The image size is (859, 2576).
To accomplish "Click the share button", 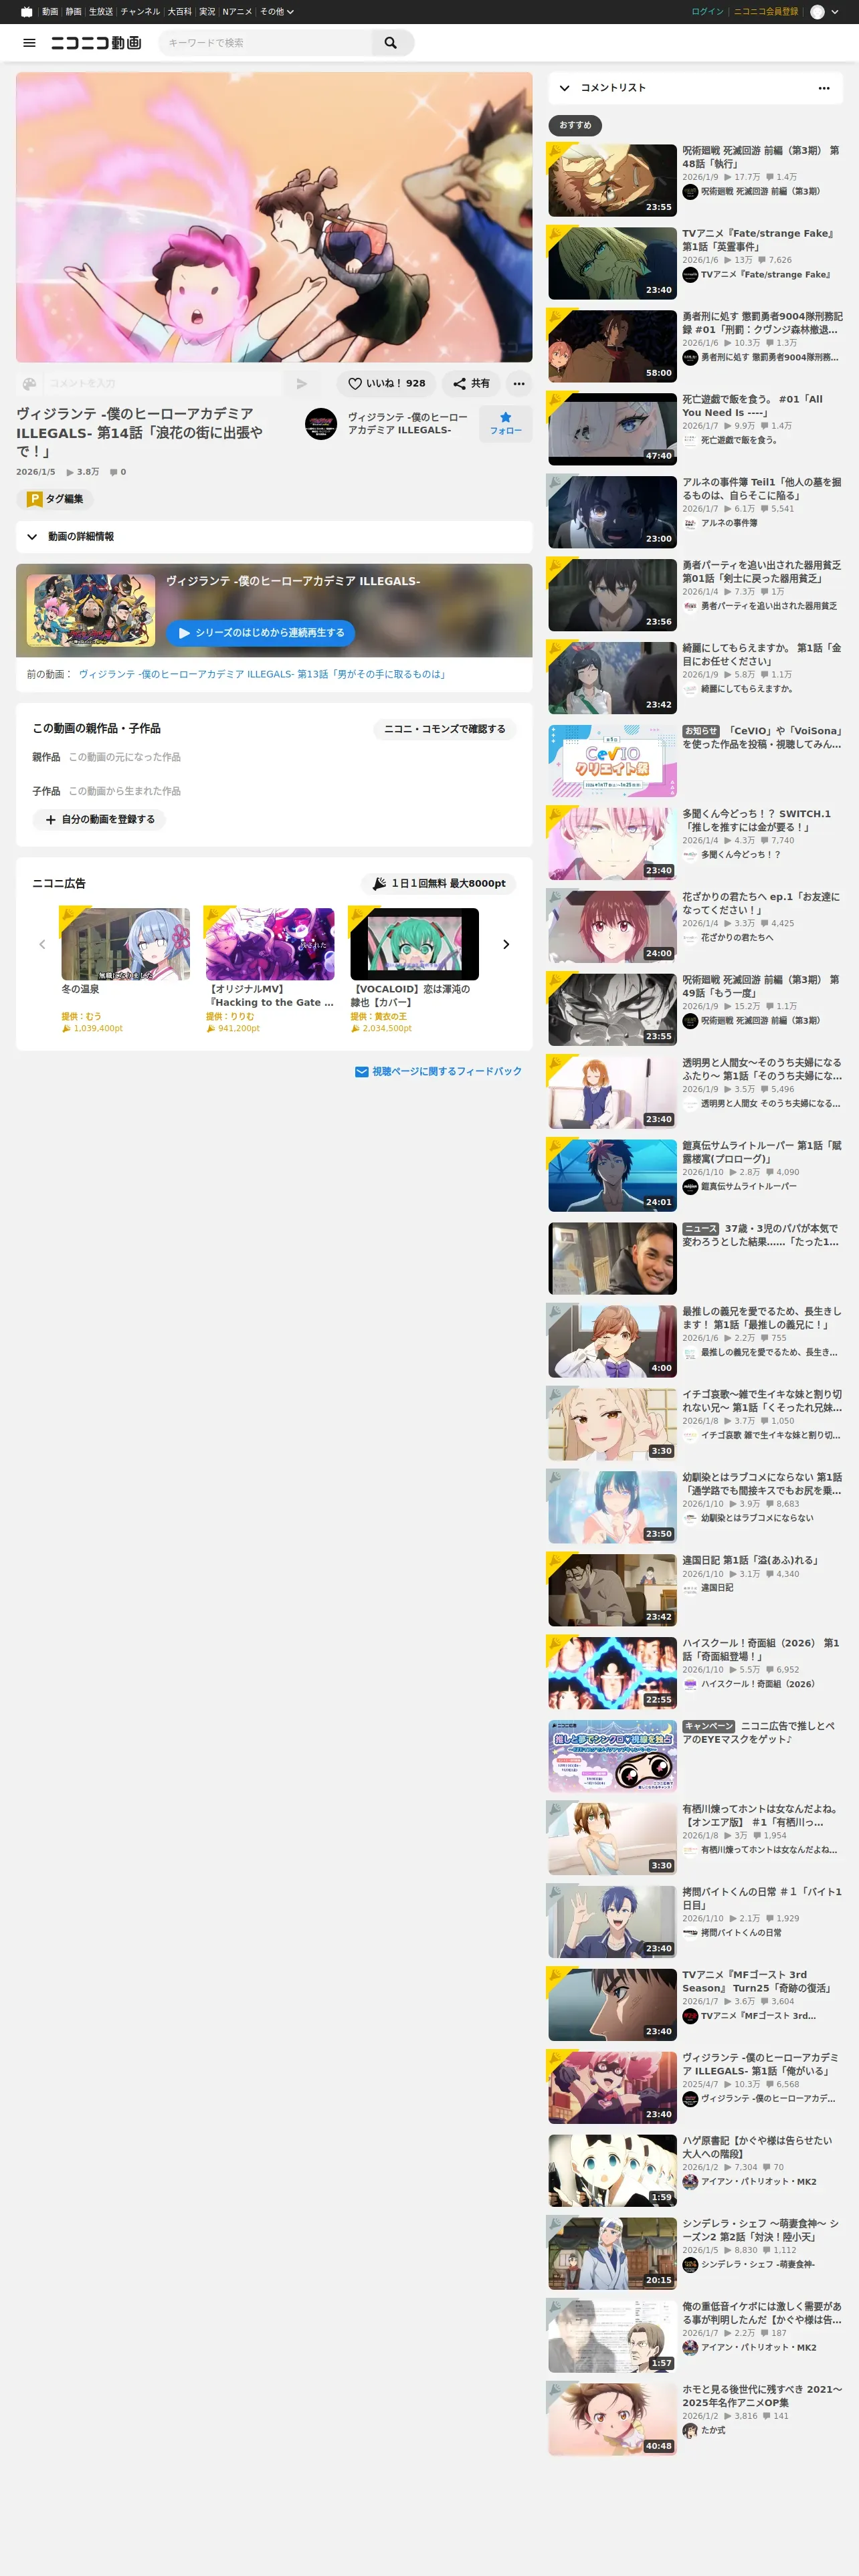I will [471, 383].
